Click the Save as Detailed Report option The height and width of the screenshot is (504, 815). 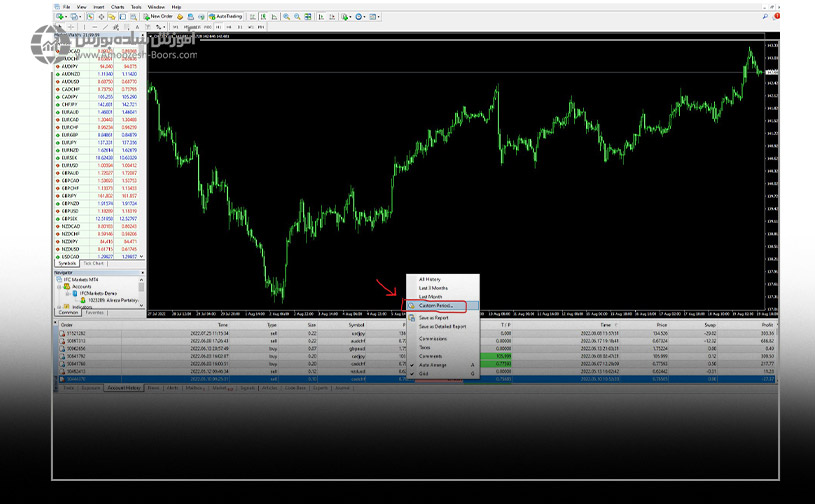pyautogui.click(x=442, y=326)
